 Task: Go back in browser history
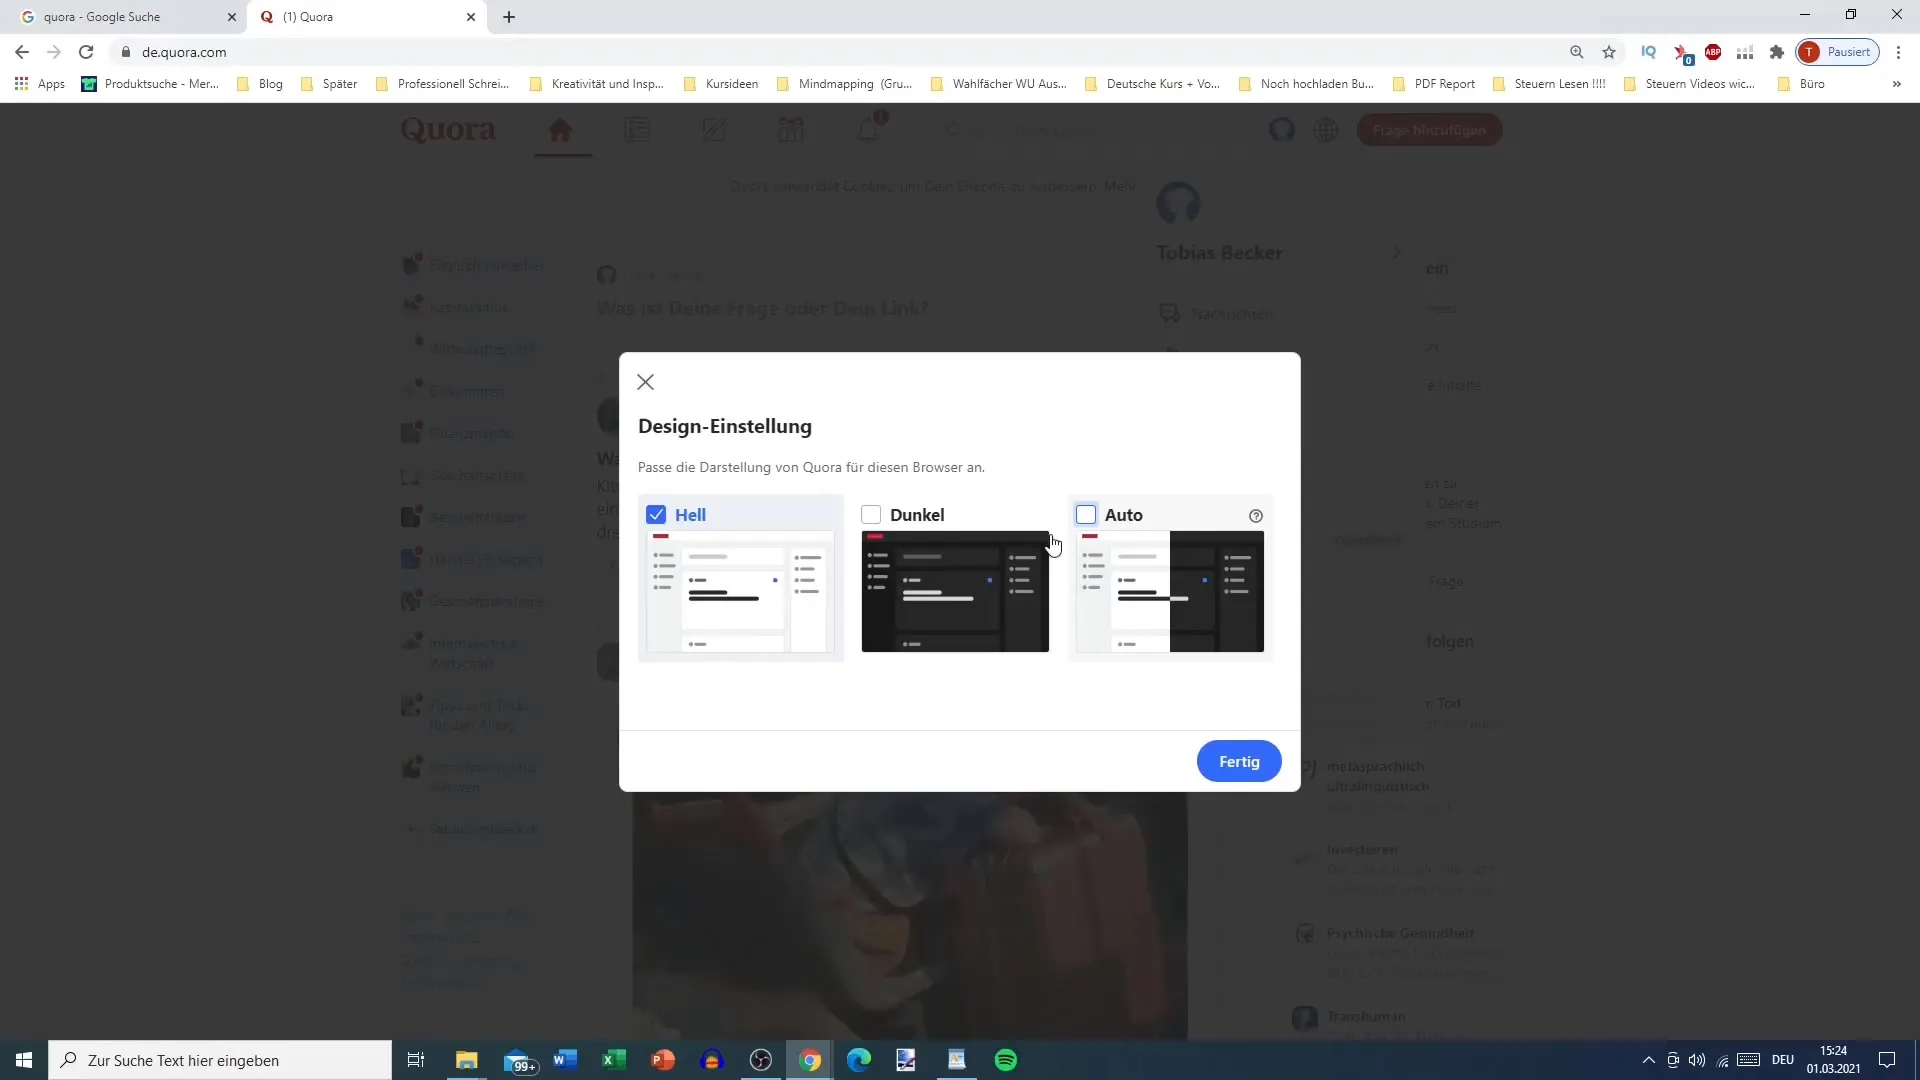coord(22,52)
